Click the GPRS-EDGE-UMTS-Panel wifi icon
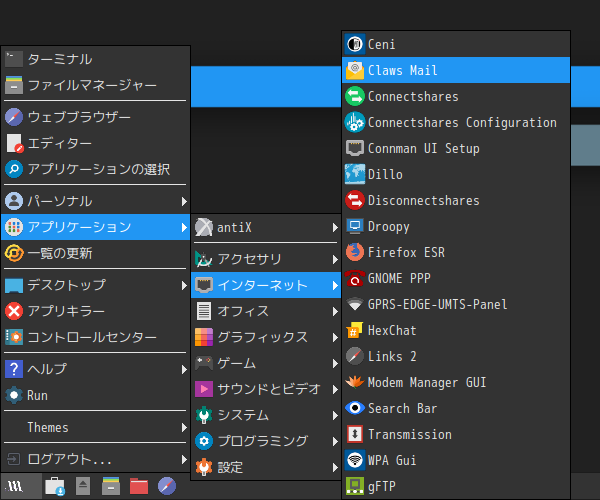The height and width of the screenshot is (500, 600). pos(355,305)
